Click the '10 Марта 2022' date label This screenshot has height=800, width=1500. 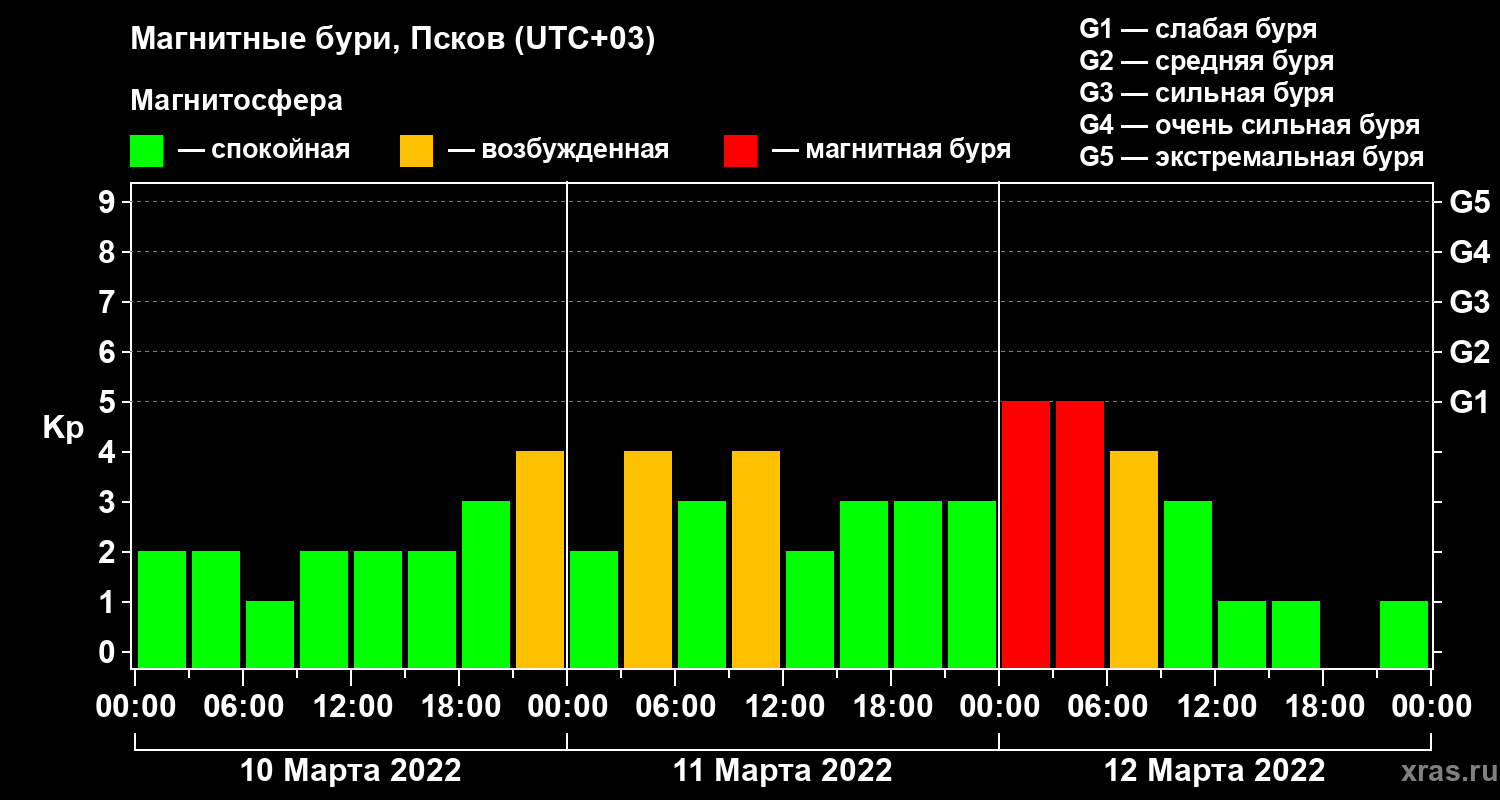pos(351,771)
